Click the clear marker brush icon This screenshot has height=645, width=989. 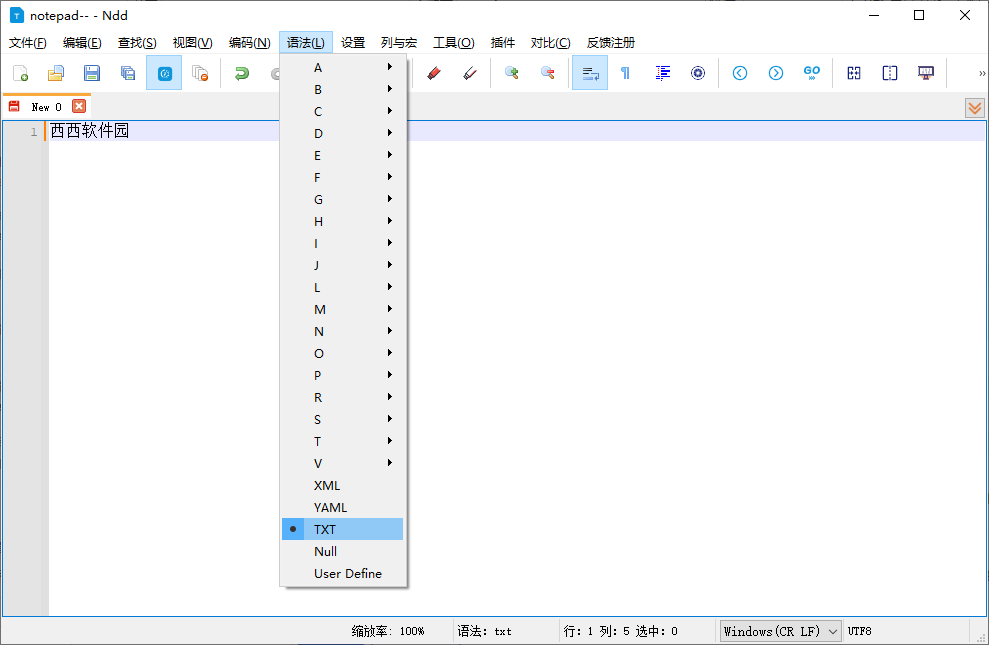pyautogui.click(x=469, y=73)
